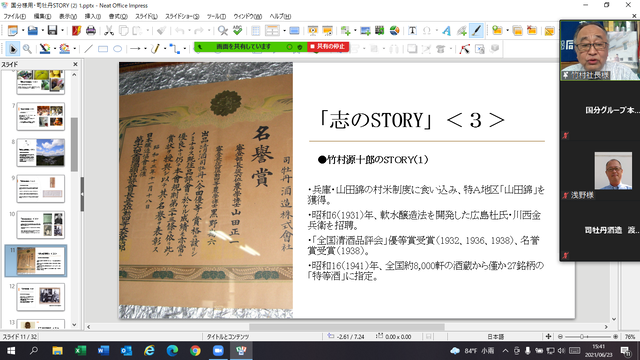The image size is (640, 360).
Task: Click the Clone formatting paintbrush icon
Action: pos(162,31)
